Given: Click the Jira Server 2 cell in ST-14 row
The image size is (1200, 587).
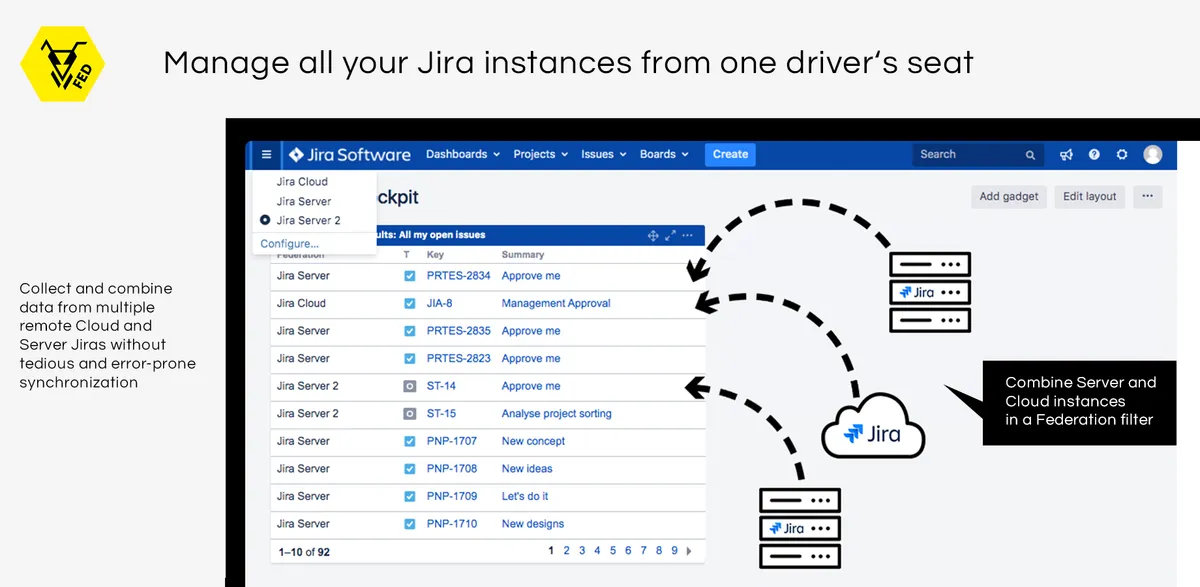Looking at the screenshot, I should pyautogui.click(x=308, y=386).
